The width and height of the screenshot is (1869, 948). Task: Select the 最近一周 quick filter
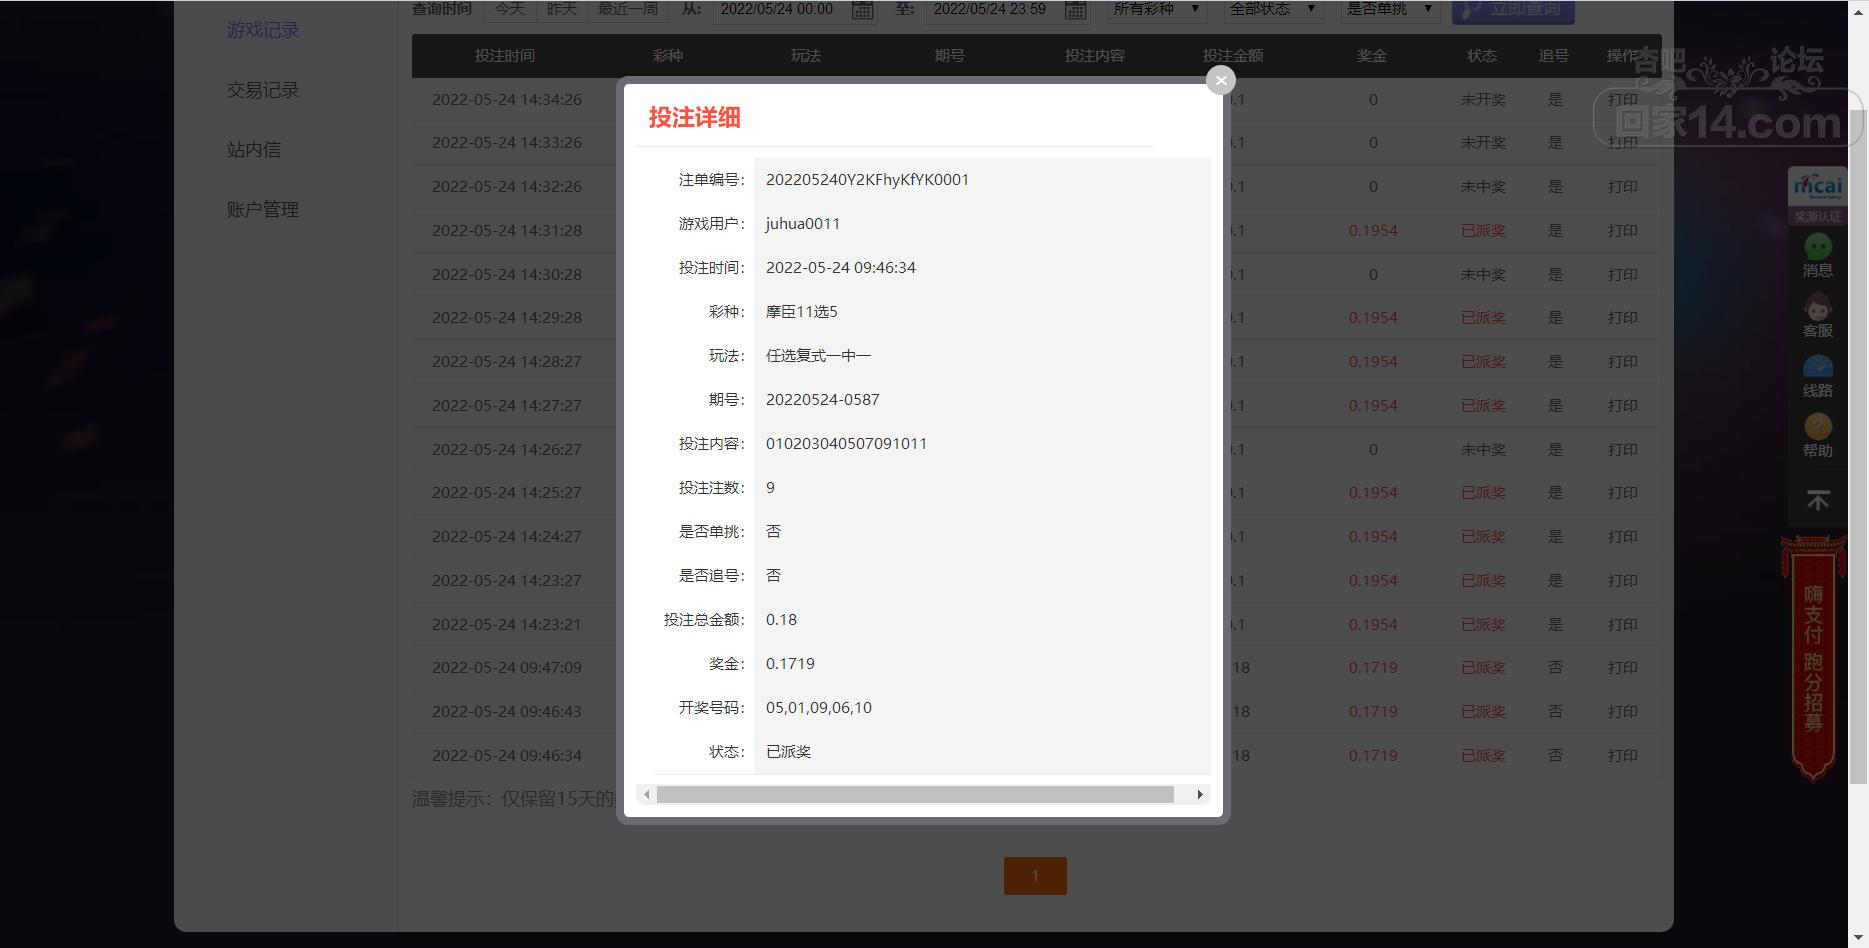628,9
